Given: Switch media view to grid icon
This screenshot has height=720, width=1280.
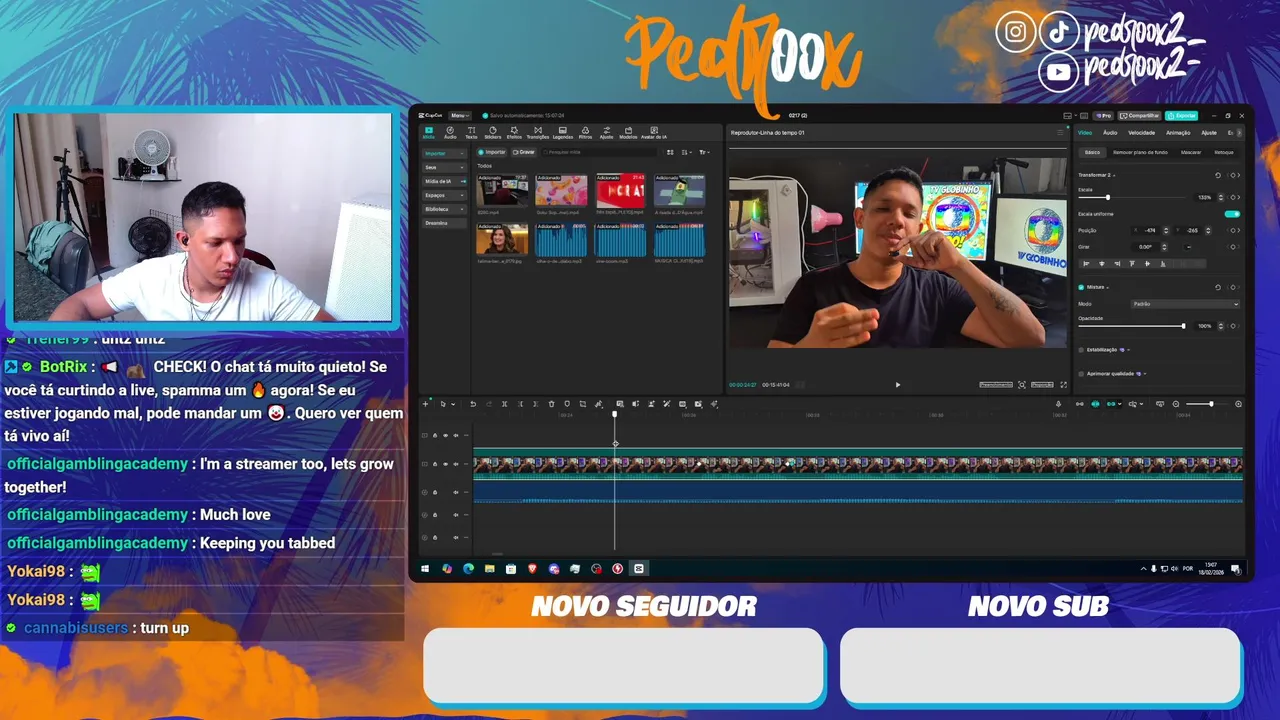Looking at the screenshot, I should (670, 152).
